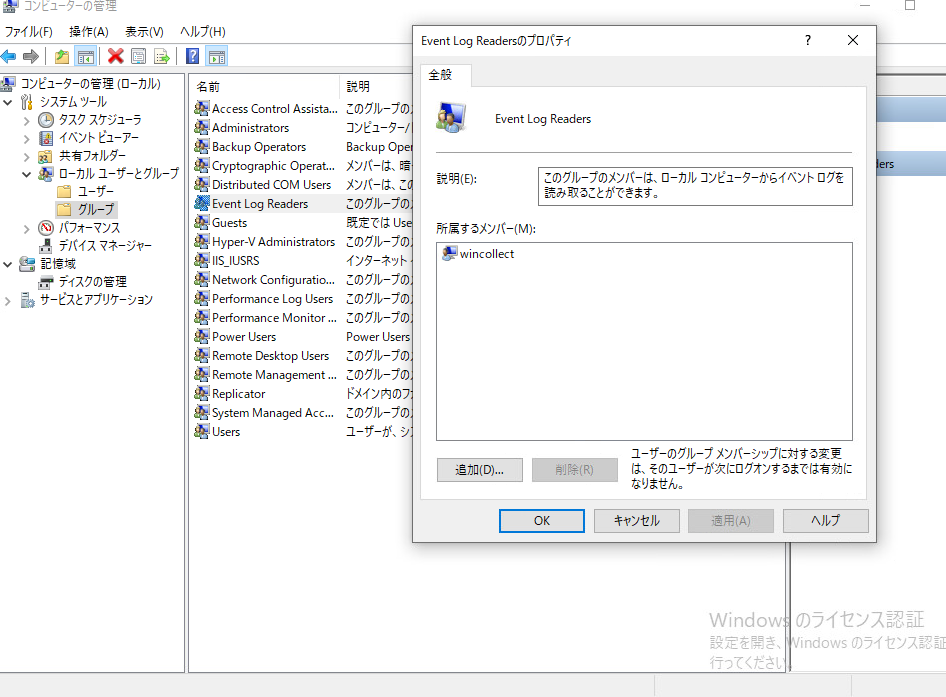This screenshot has width=946, height=697.
Task: Select the Replicator group icon
Action: (x=202, y=393)
